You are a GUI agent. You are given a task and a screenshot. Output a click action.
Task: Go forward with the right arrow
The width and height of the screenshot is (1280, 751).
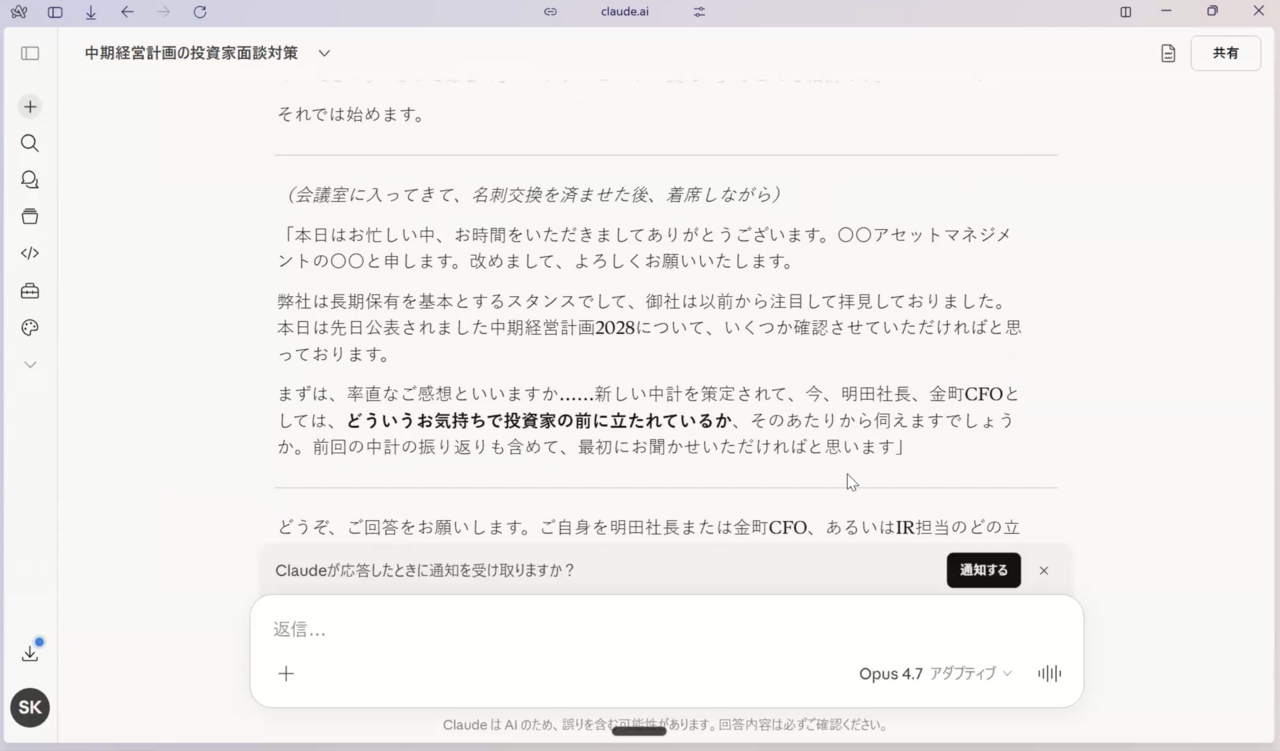pyautogui.click(x=164, y=12)
